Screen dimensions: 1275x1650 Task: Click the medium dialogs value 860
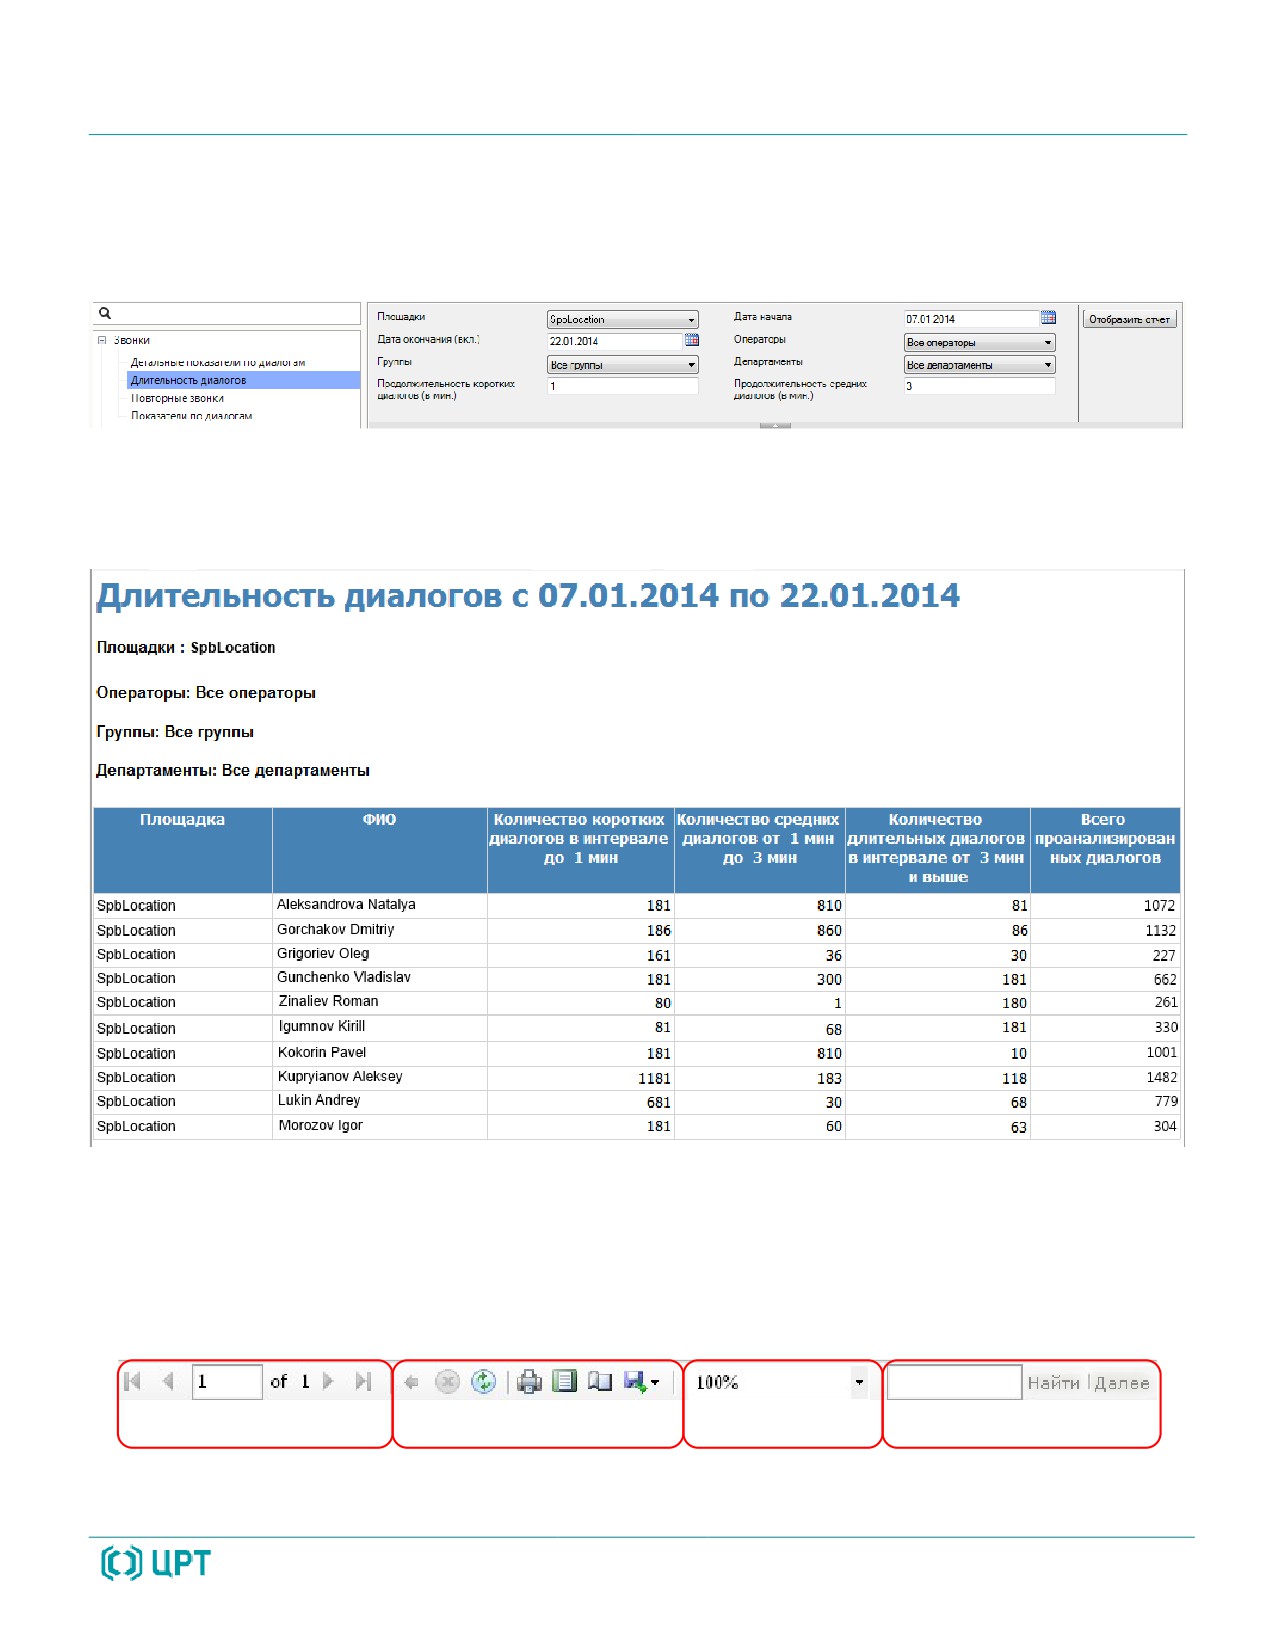tap(829, 930)
